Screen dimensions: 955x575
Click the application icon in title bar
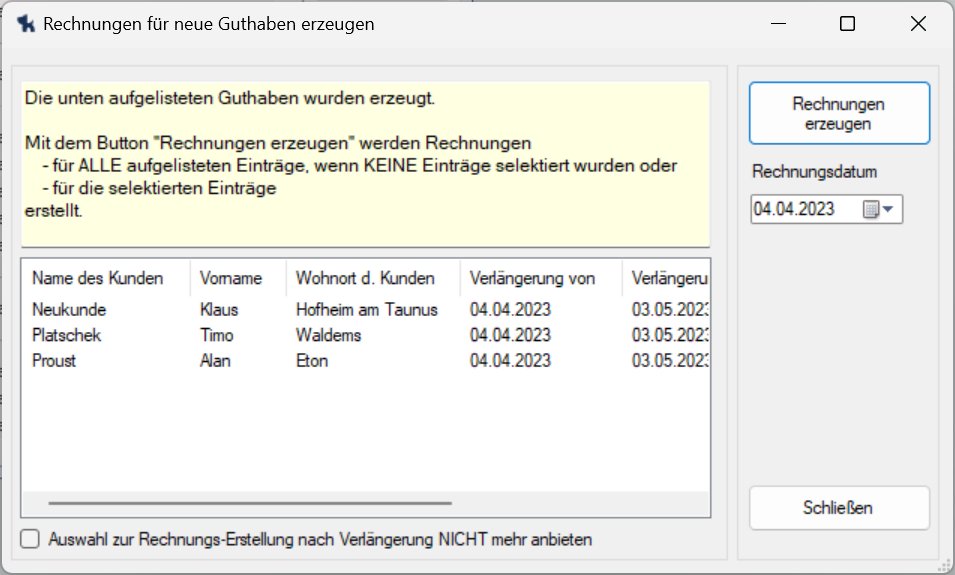[24, 24]
